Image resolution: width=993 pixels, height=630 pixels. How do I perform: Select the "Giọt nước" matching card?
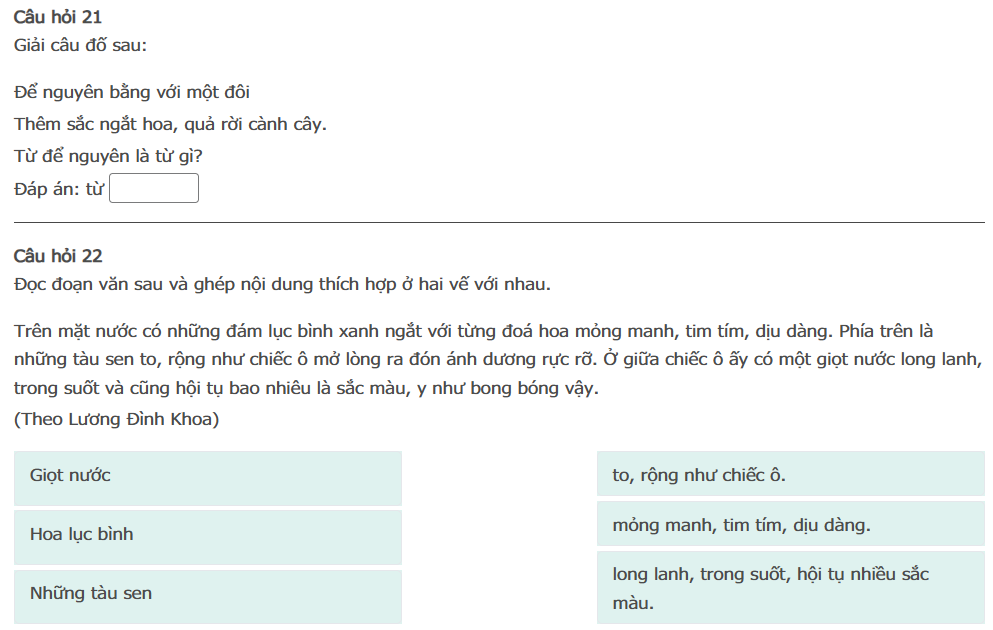(208, 476)
